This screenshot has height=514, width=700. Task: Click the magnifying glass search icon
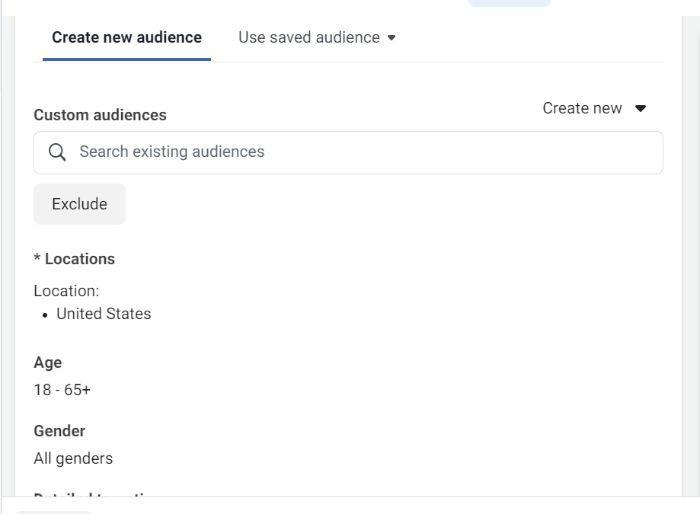57,152
